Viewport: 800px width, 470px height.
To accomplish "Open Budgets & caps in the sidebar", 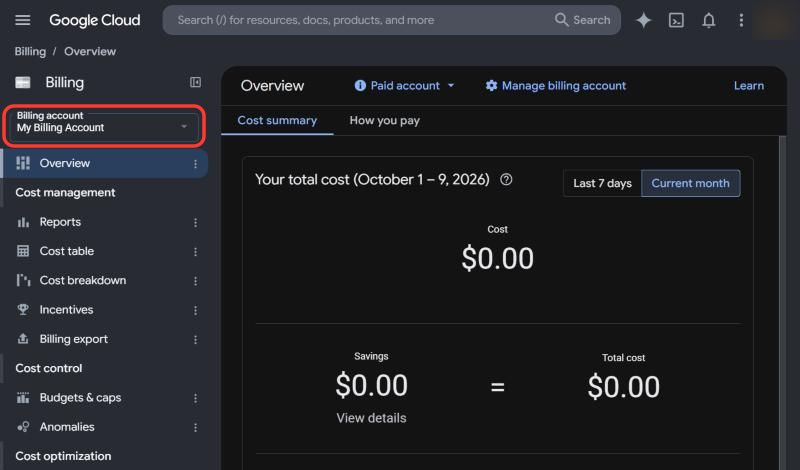I will click(x=80, y=398).
